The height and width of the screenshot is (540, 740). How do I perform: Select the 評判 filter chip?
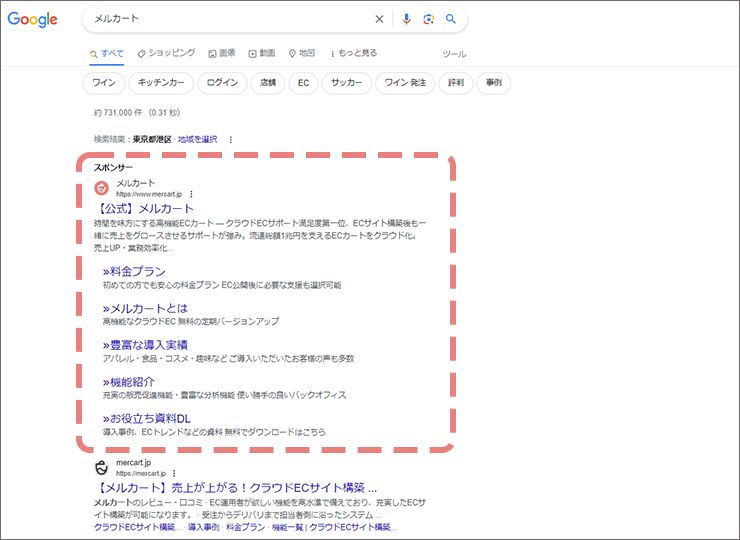456,83
